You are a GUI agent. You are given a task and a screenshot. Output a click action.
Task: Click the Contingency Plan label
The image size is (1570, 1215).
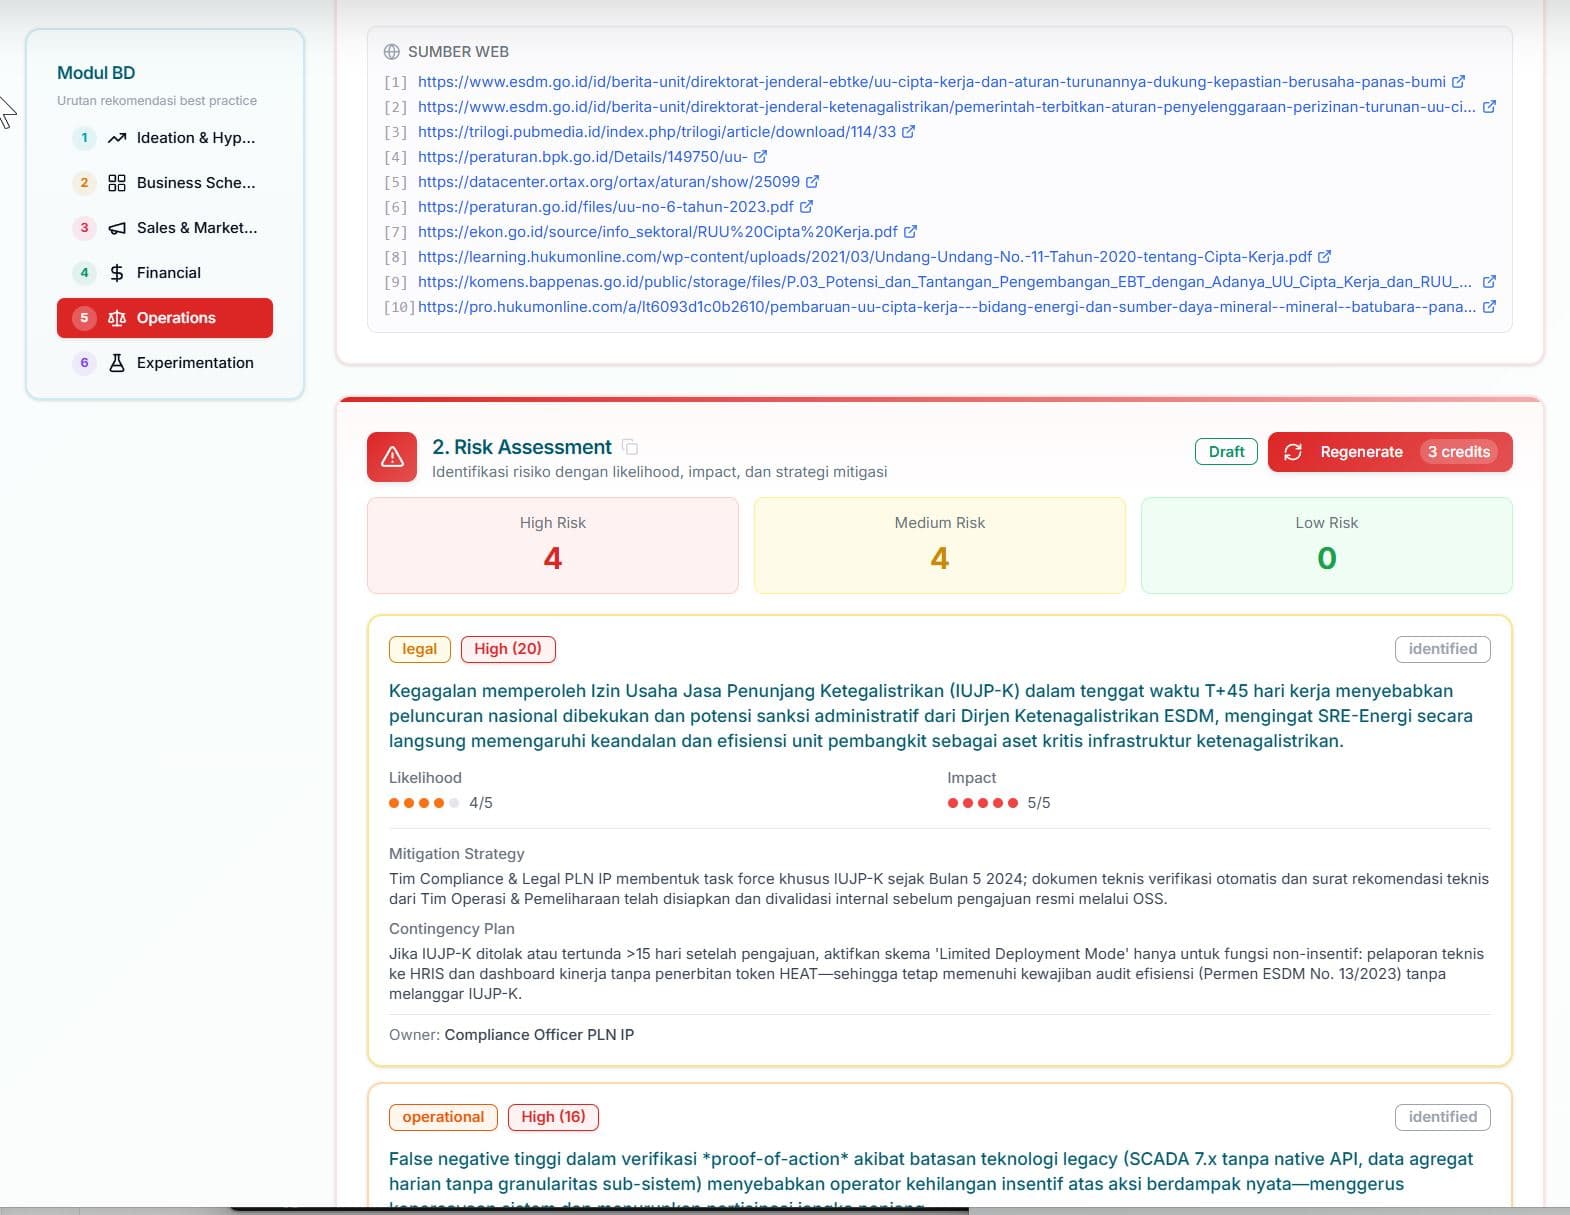click(x=452, y=929)
